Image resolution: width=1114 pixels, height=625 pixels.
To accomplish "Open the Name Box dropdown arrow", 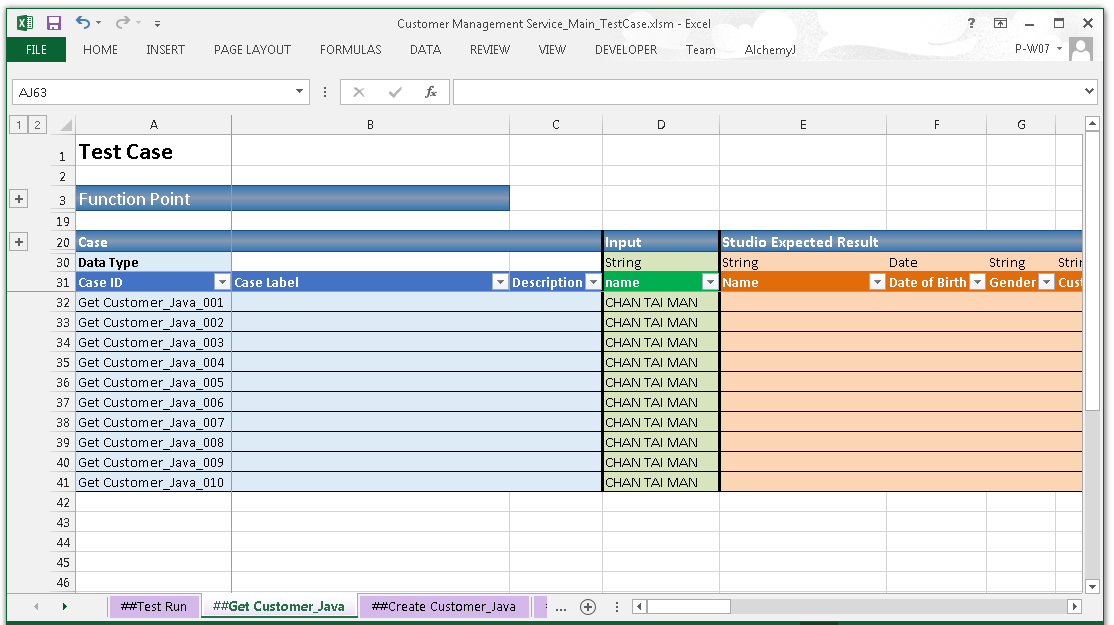I will coord(299,92).
